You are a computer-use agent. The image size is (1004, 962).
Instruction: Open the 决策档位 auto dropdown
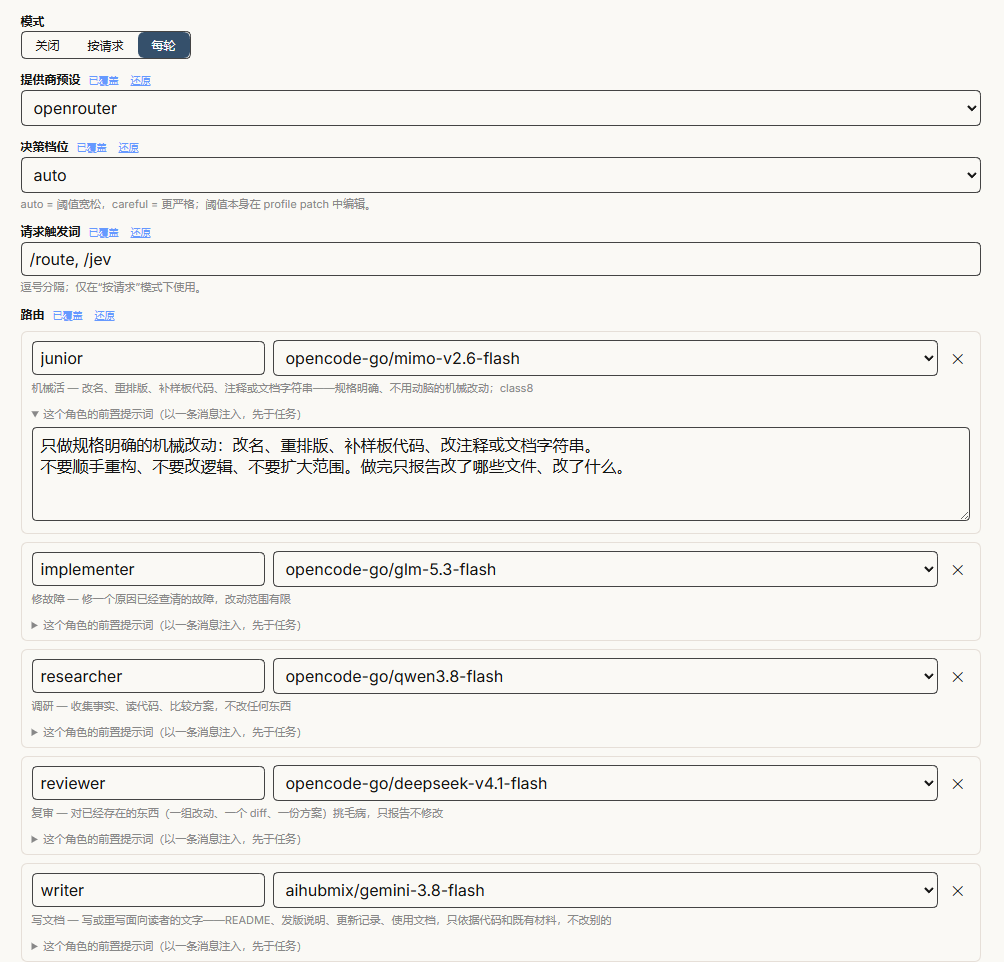[501, 175]
